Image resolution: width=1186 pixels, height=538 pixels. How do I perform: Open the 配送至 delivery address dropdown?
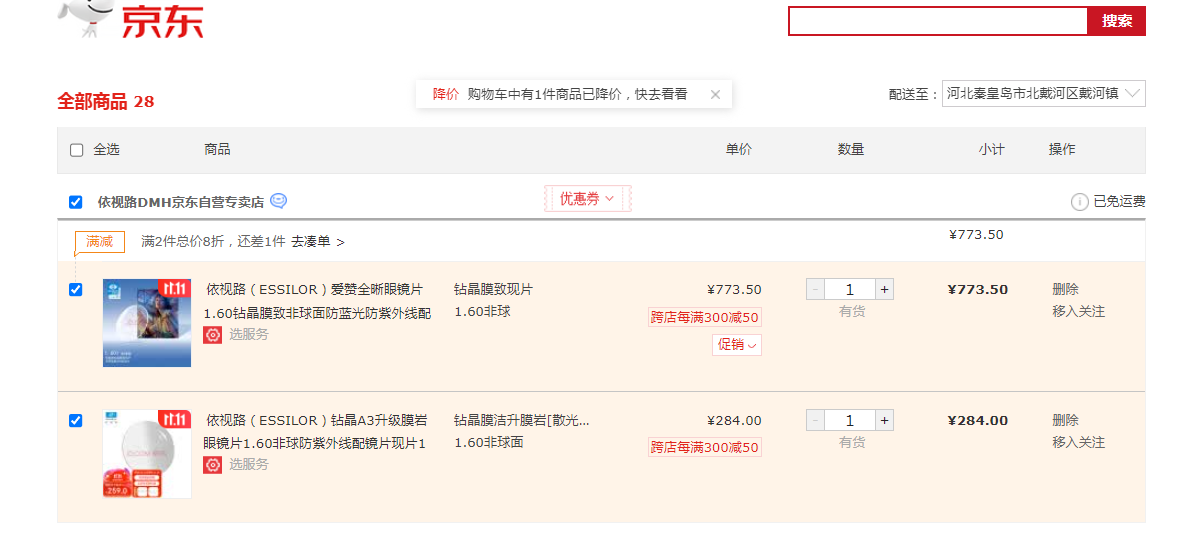pyautogui.click(x=1044, y=94)
